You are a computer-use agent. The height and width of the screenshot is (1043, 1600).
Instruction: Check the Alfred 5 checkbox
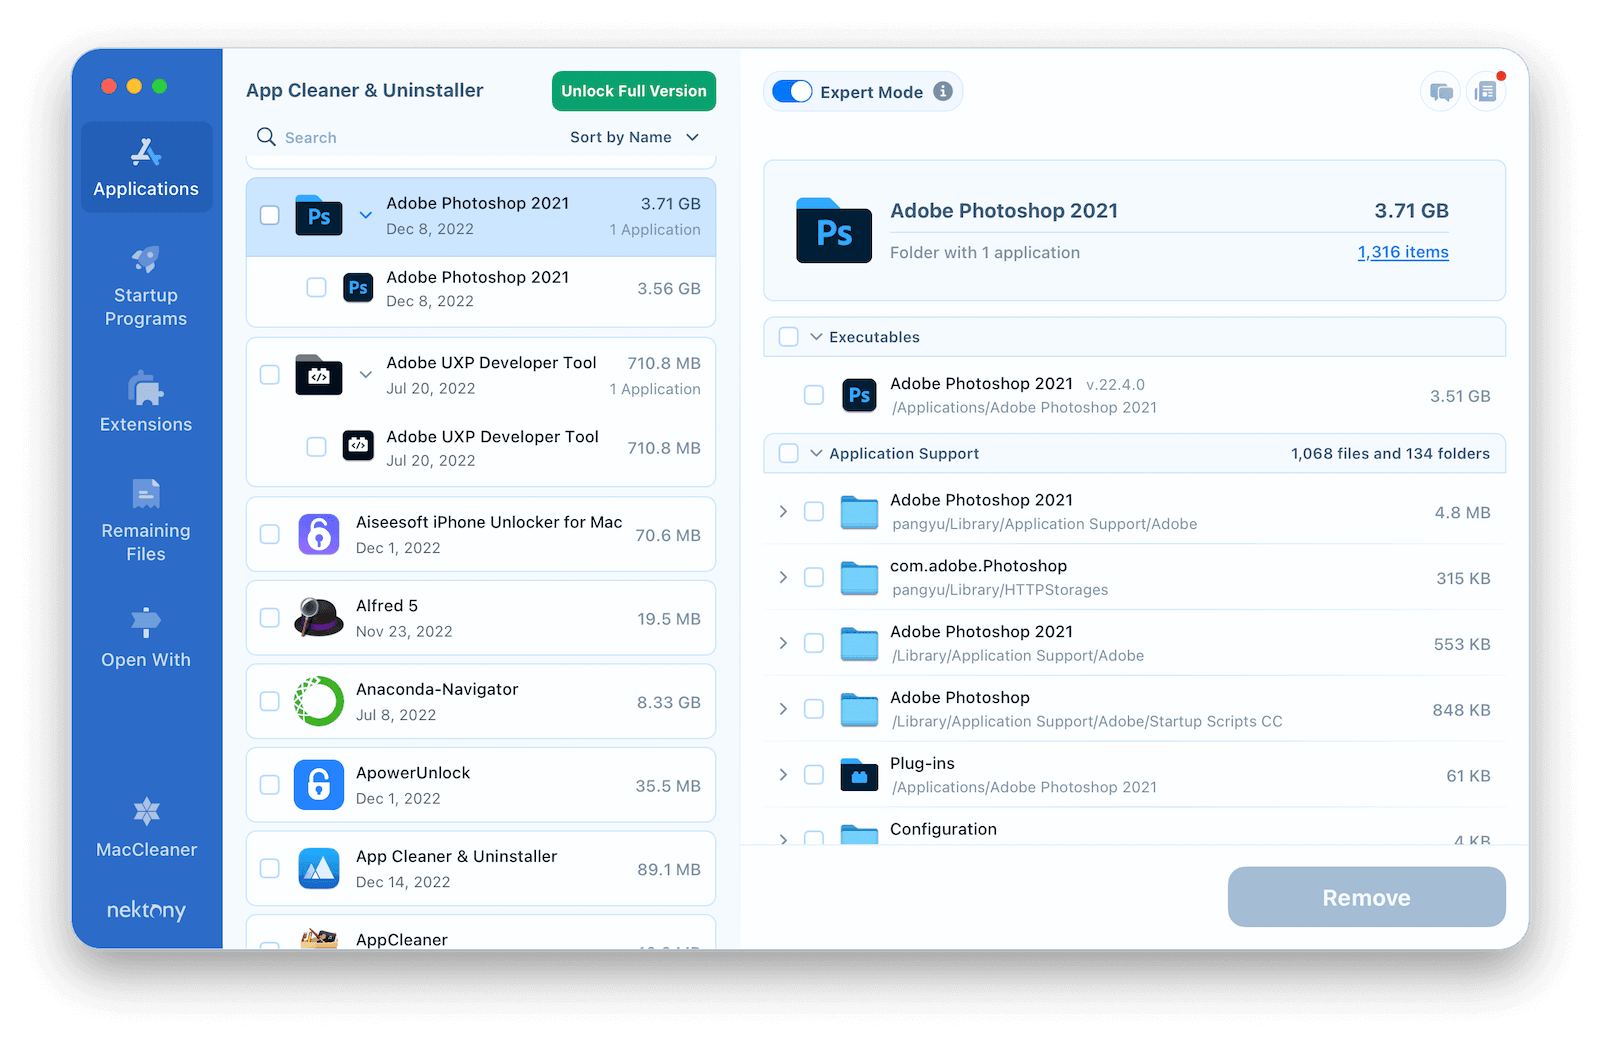coord(270,618)
